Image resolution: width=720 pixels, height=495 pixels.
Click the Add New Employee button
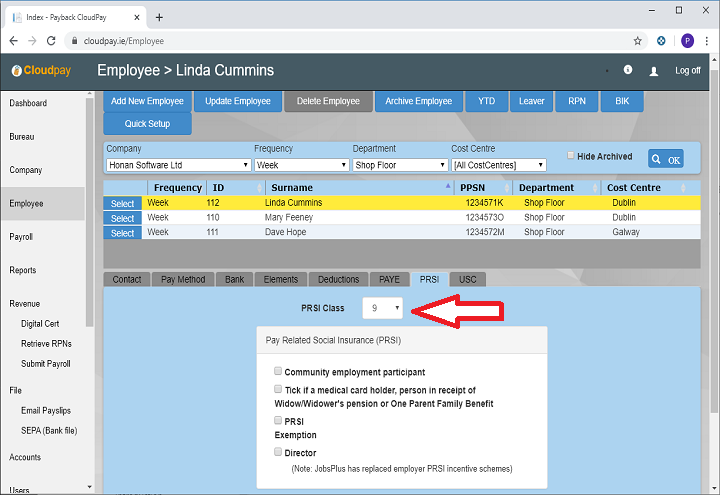(x=147, y=101)
